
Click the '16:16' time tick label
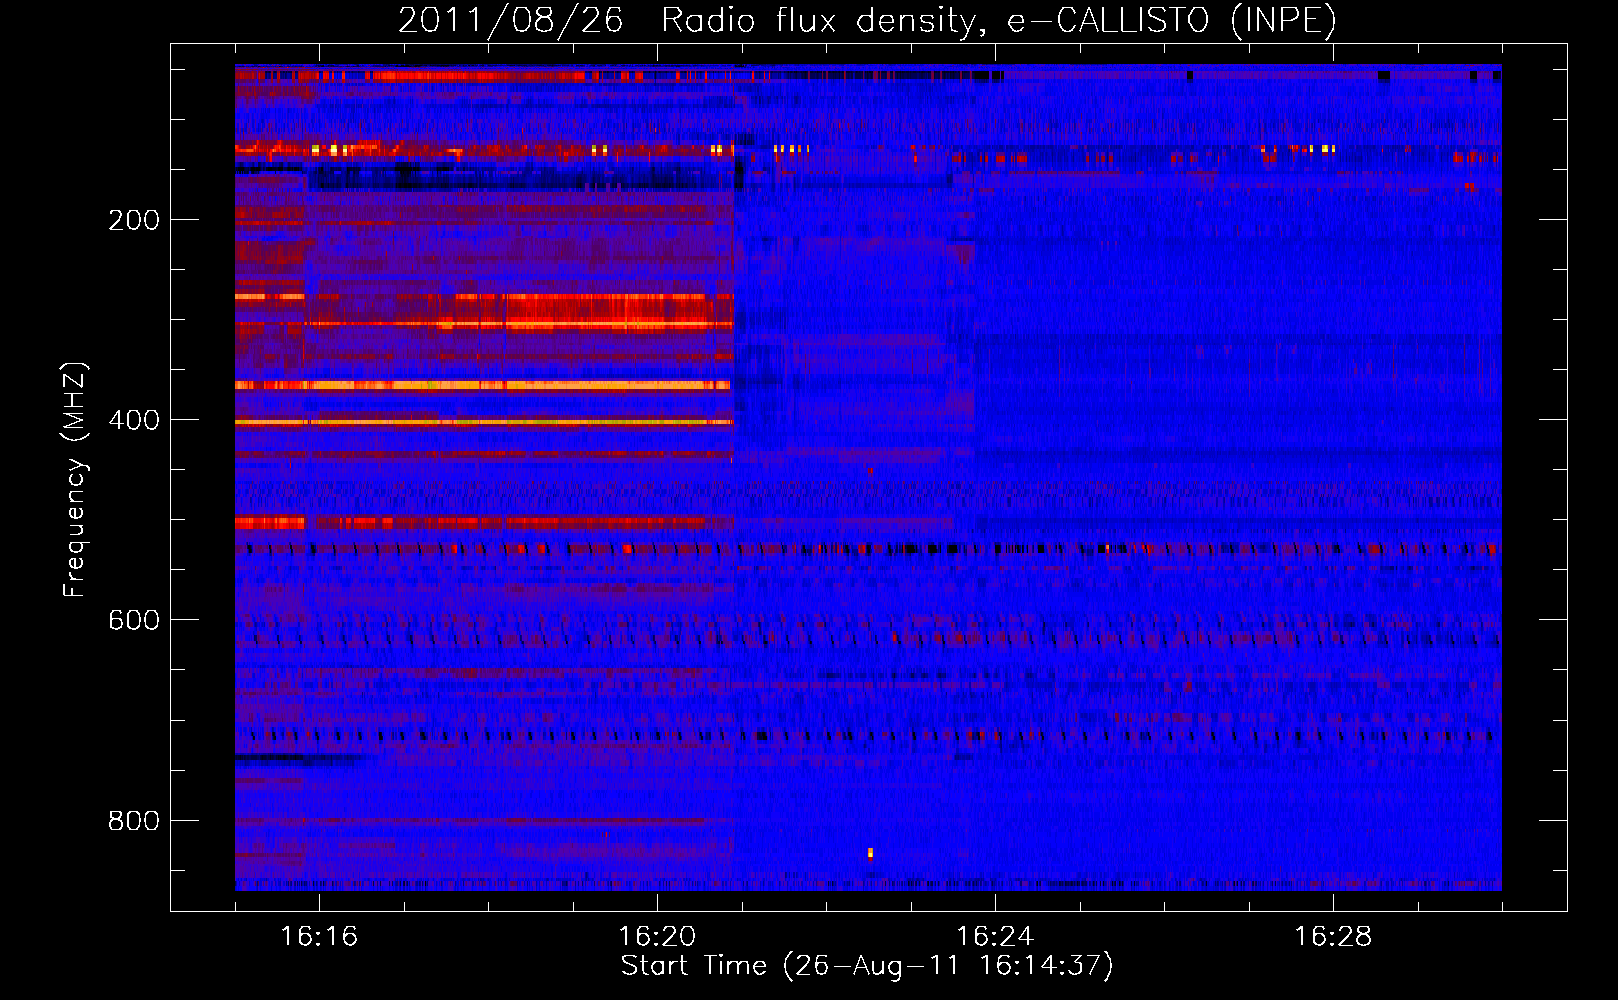319,936
